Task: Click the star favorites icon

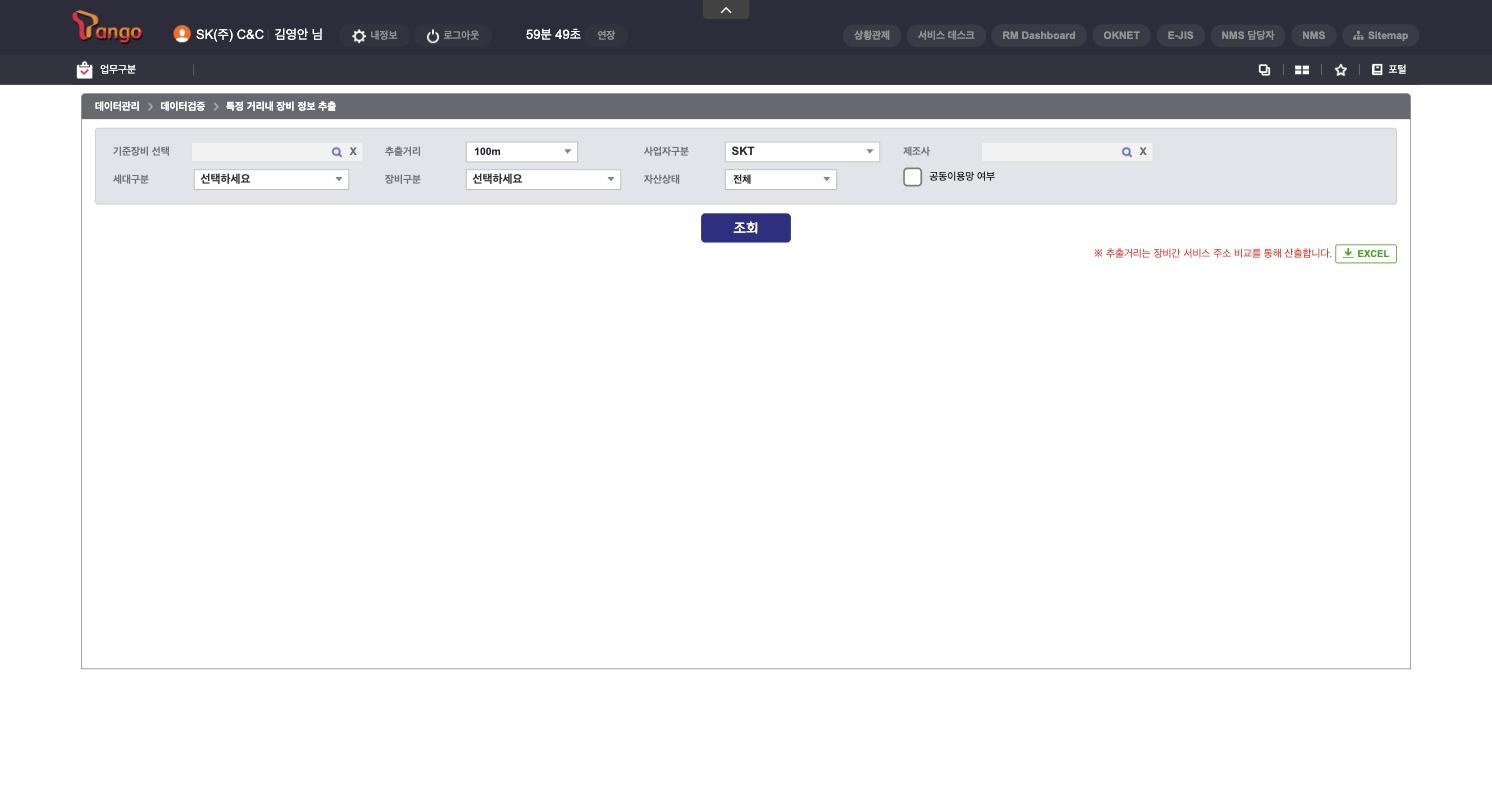Action: 1341,70
